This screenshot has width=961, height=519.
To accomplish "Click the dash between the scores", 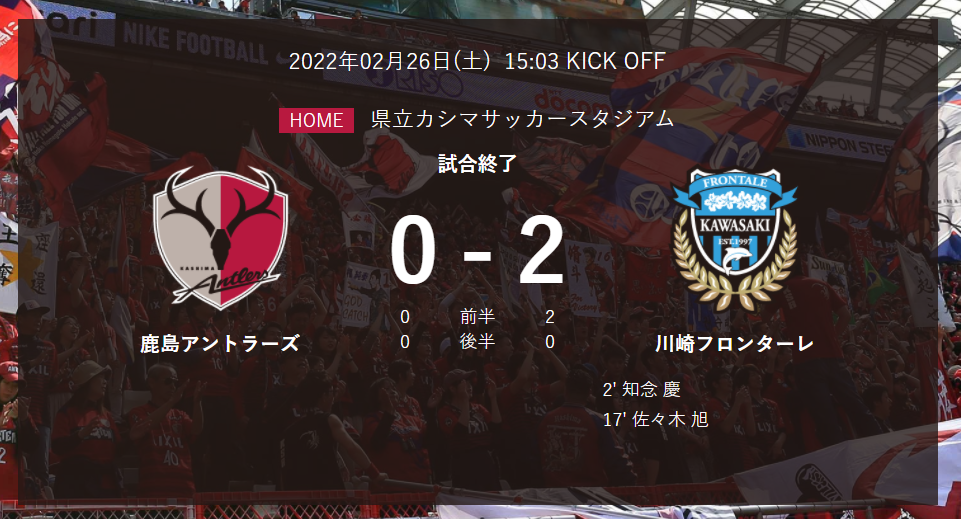I will coord(477,253).
